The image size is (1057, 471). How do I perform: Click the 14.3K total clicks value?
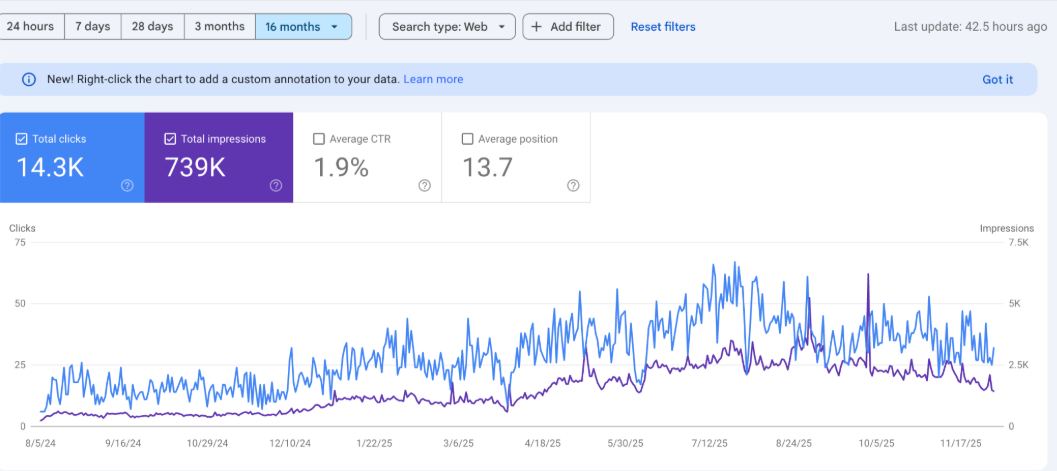pos(50,167)
